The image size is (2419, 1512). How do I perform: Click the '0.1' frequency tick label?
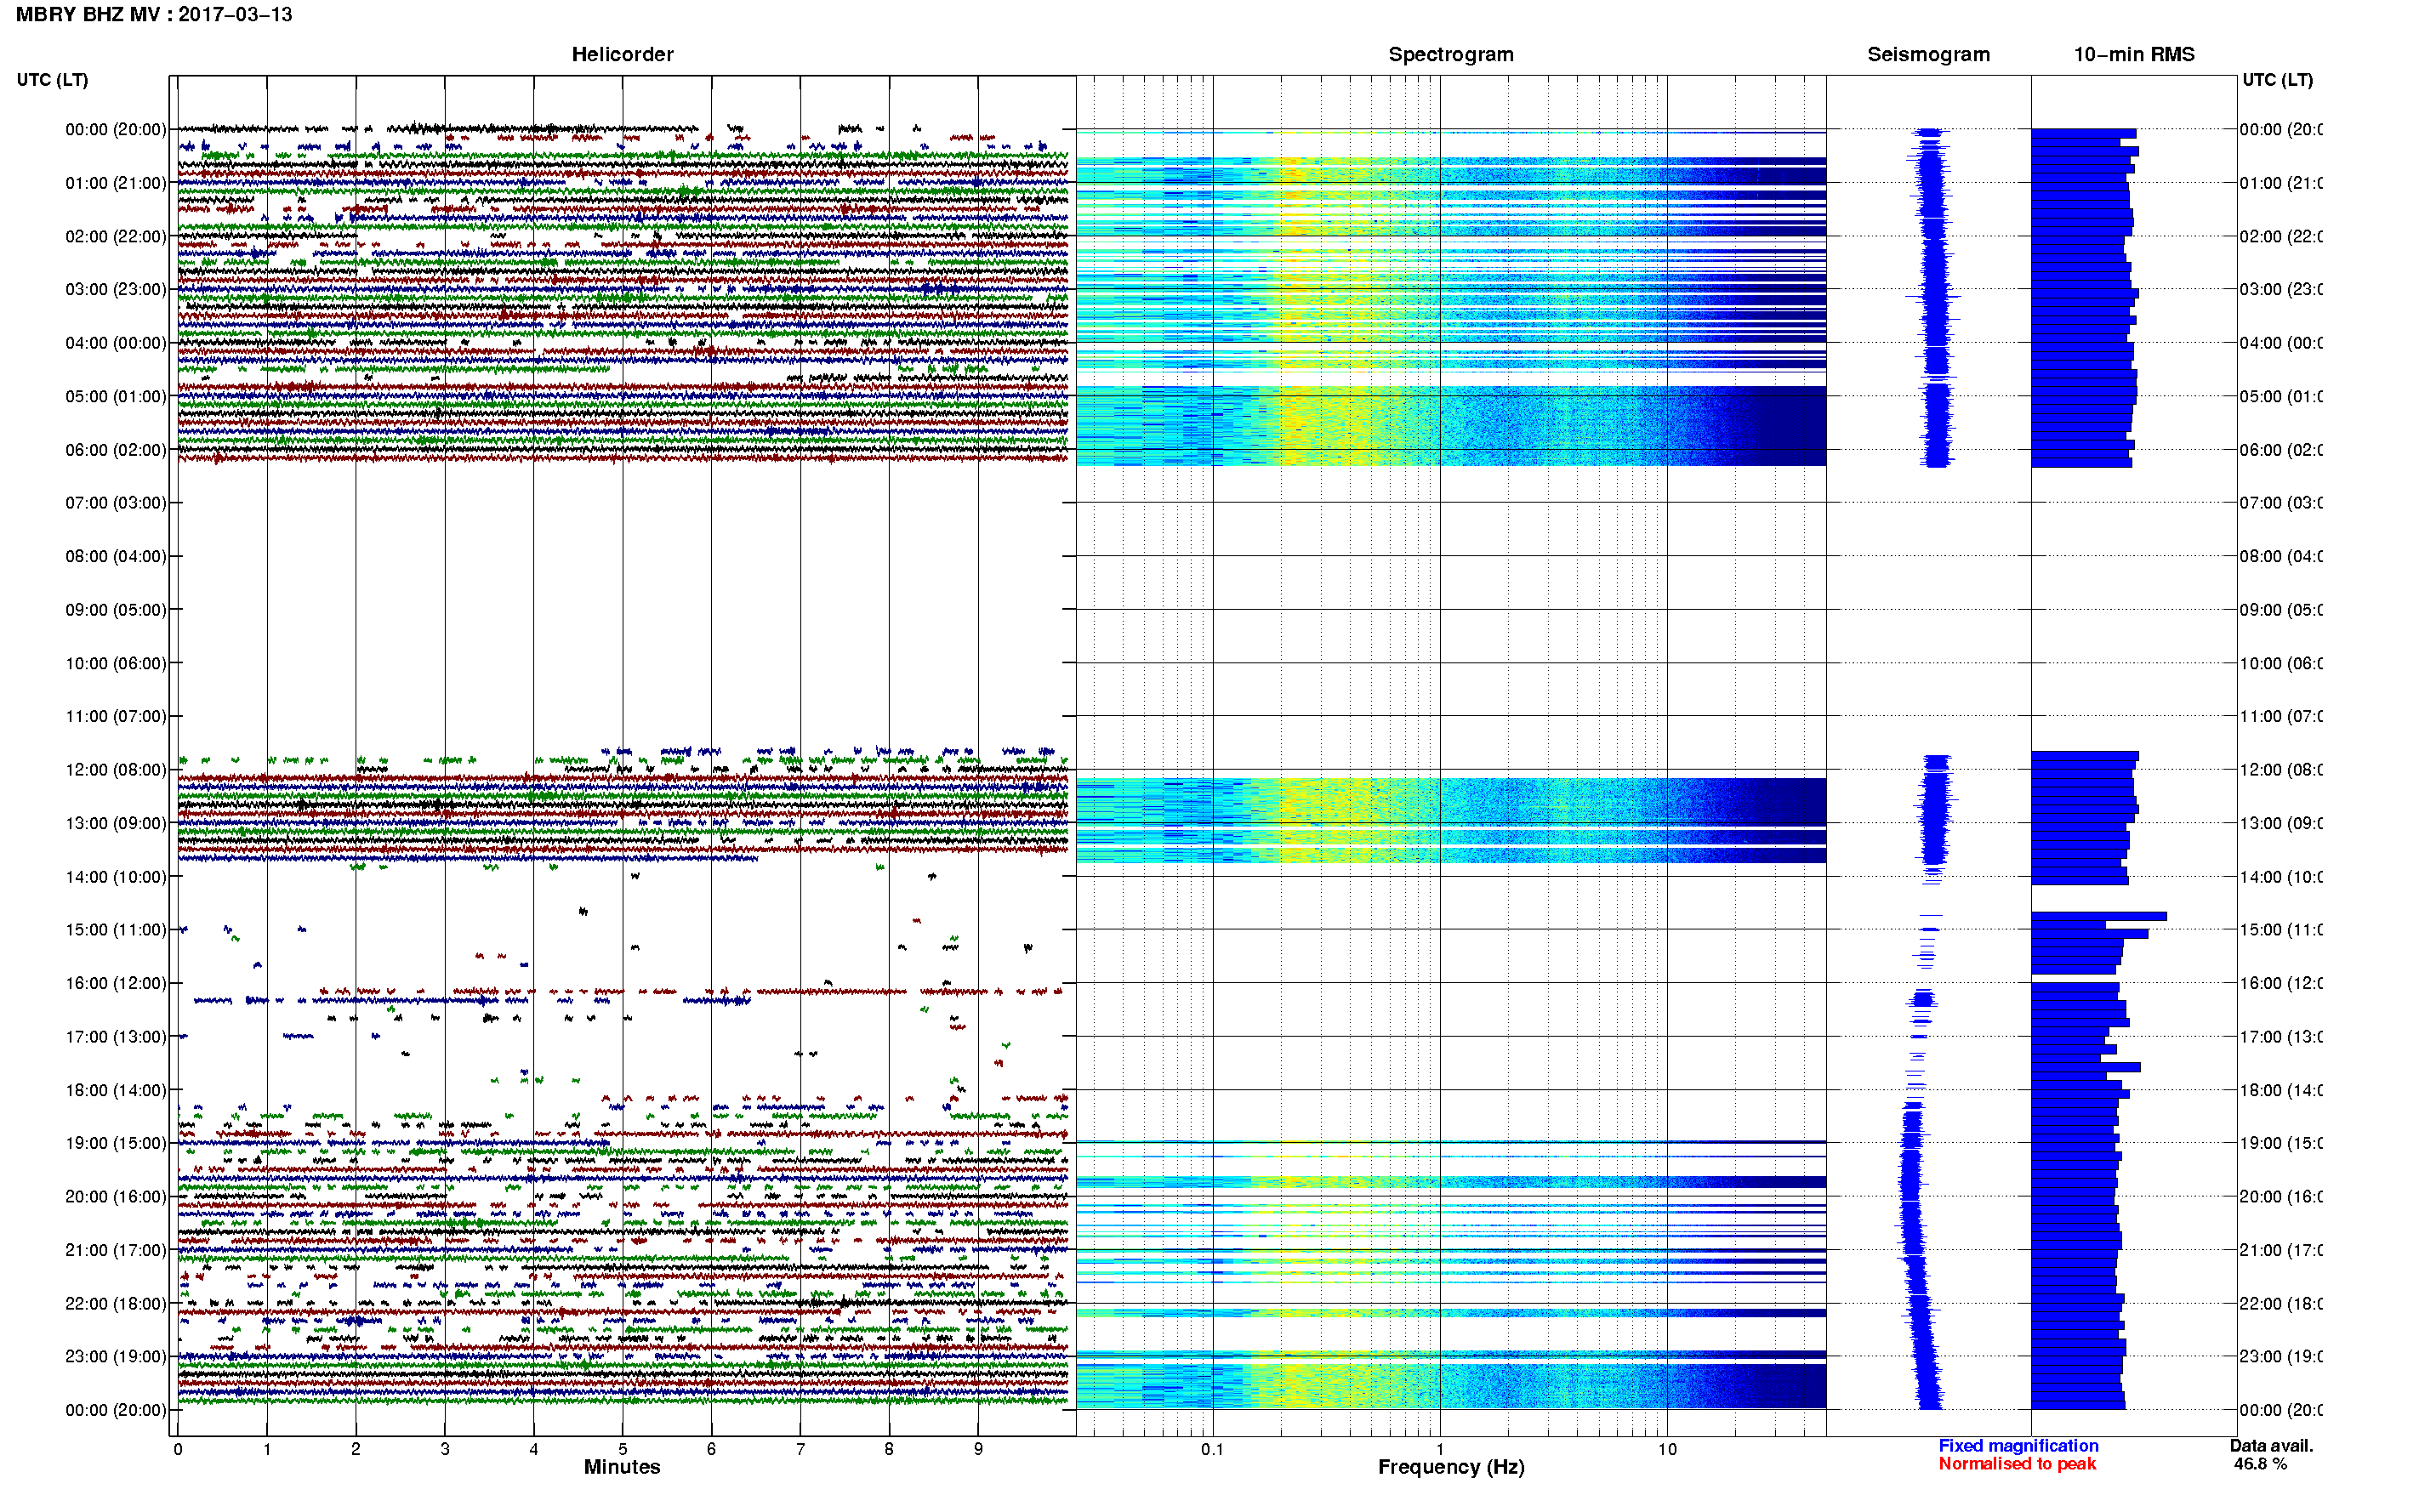(x=1212, y=1449)
